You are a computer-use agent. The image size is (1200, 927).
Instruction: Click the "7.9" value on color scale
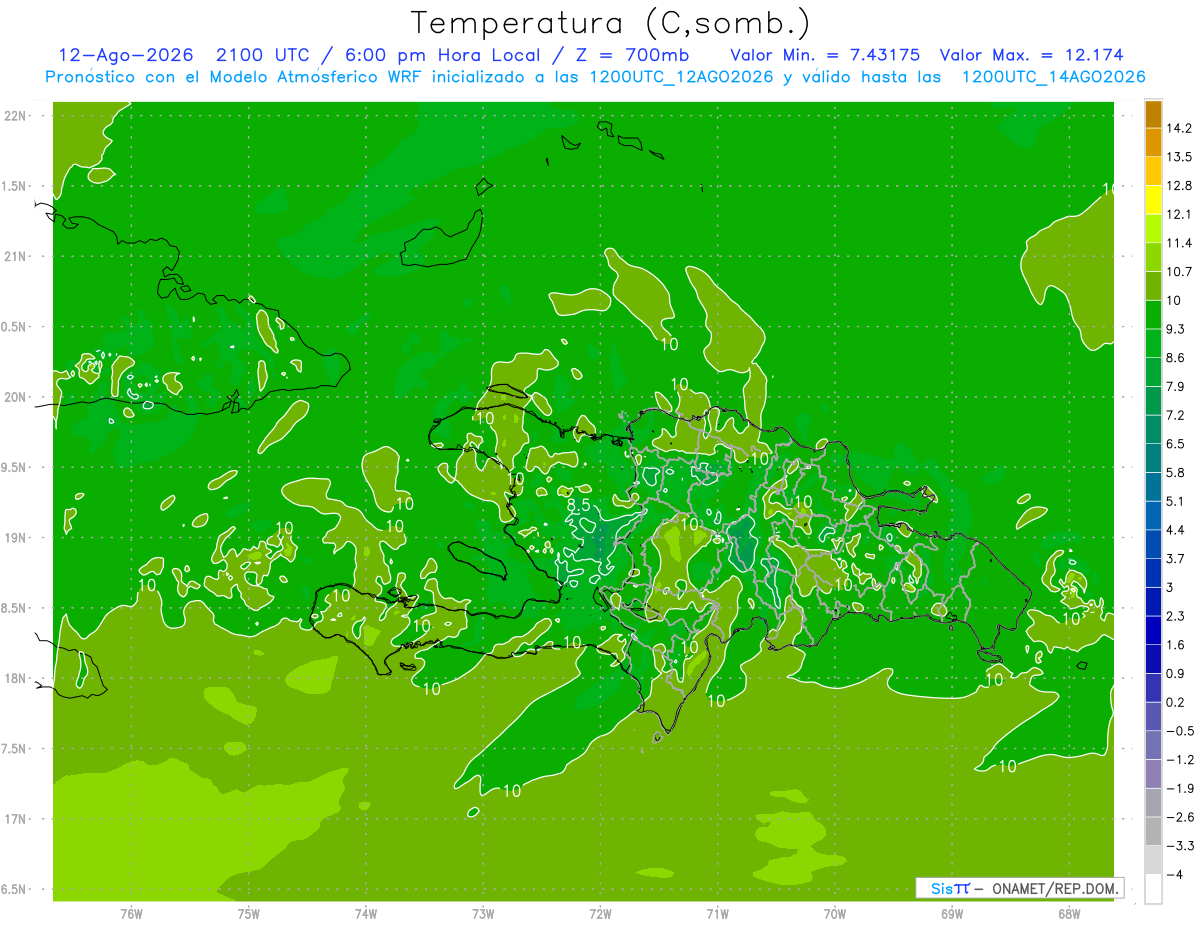coord(1177,386)
